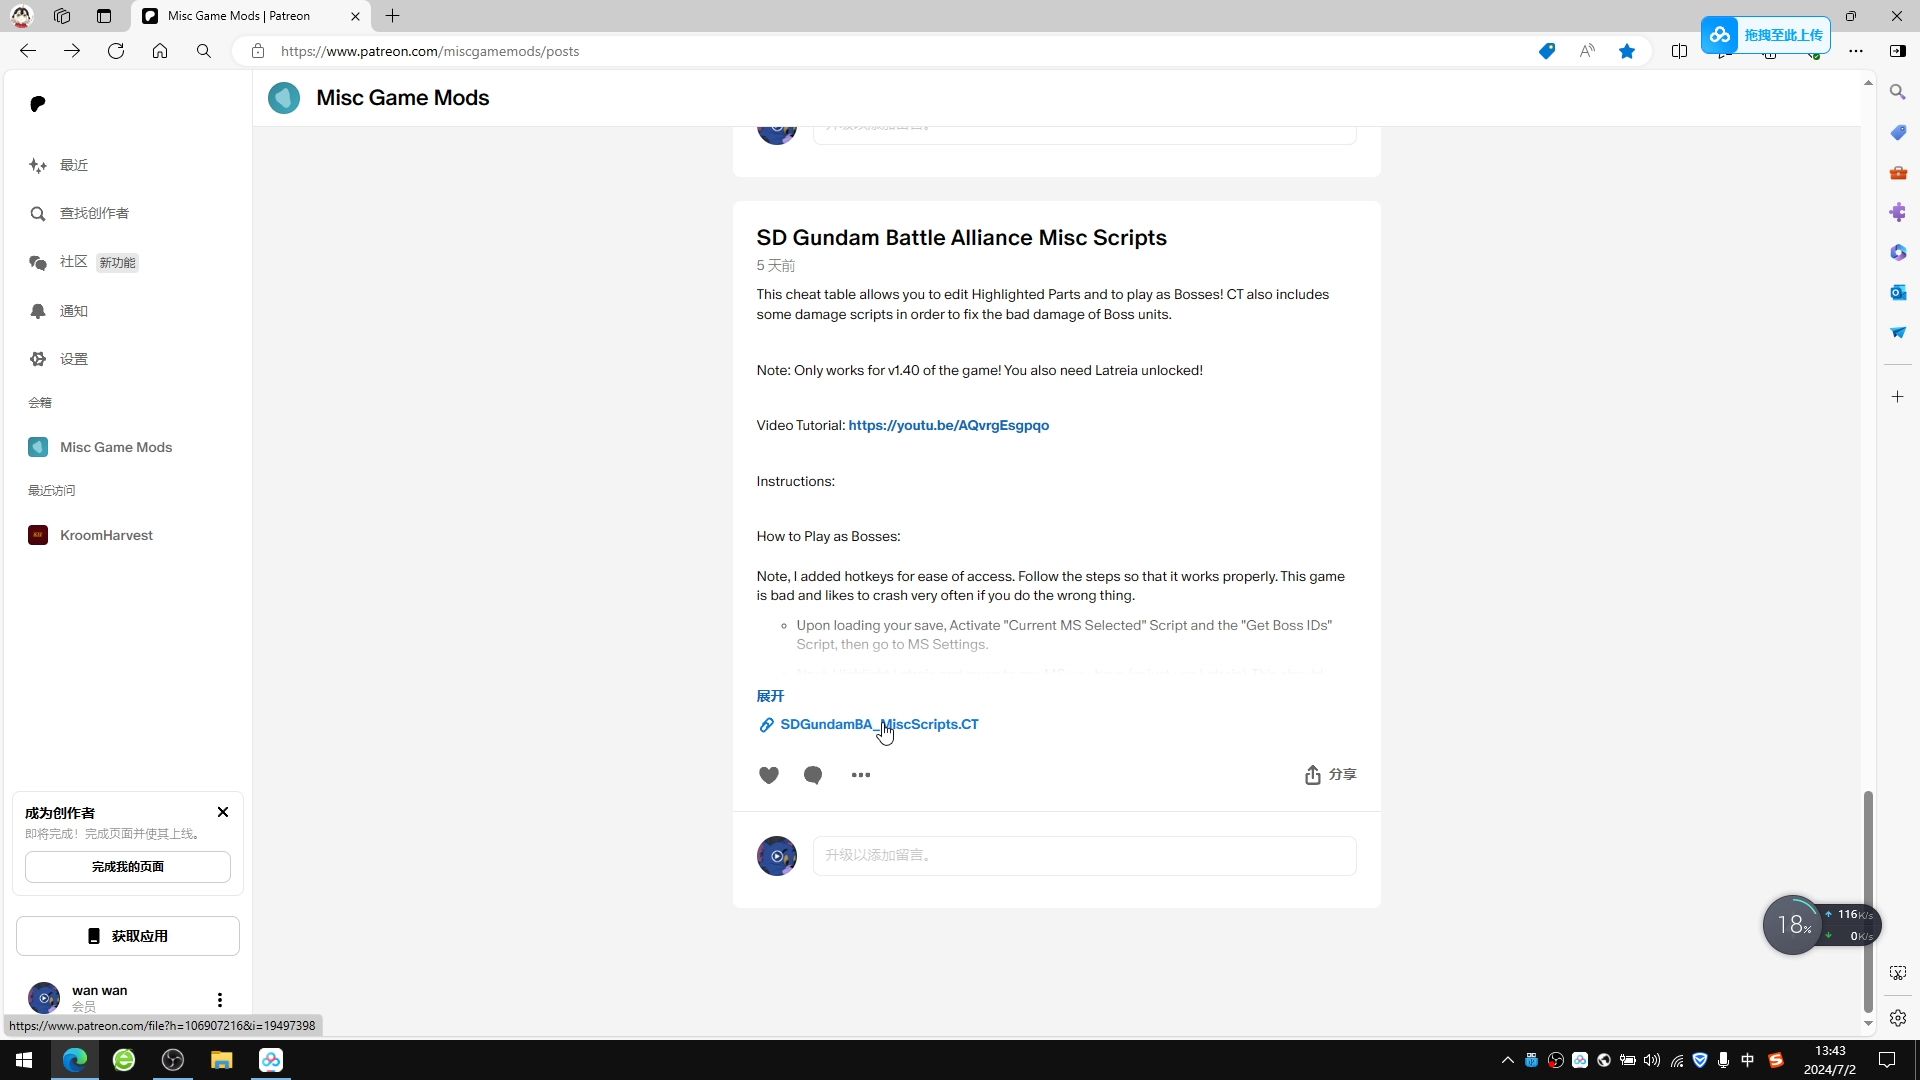The image size is (1920, 1080).
Task: Show hidden system tray icons
Action: [x=1508, y=1061]
